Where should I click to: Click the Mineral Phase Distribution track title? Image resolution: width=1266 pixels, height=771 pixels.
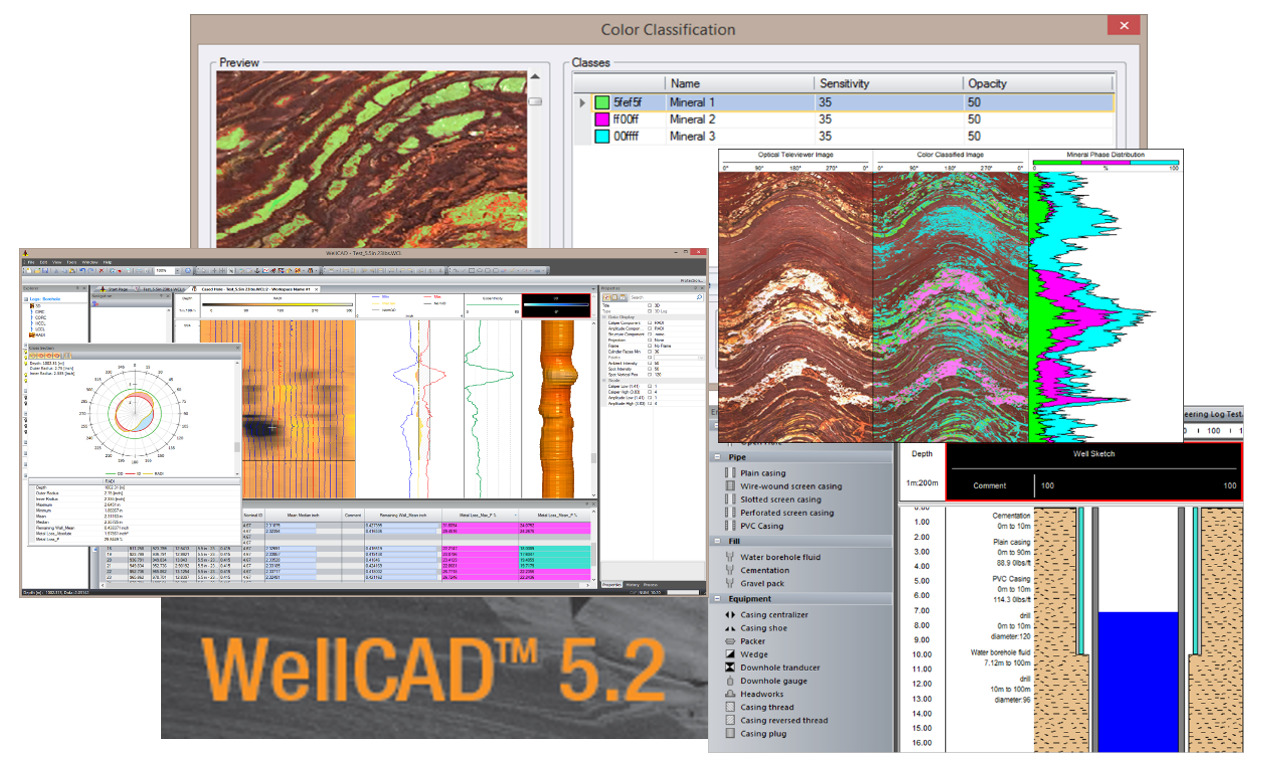tap(1104, 155)
